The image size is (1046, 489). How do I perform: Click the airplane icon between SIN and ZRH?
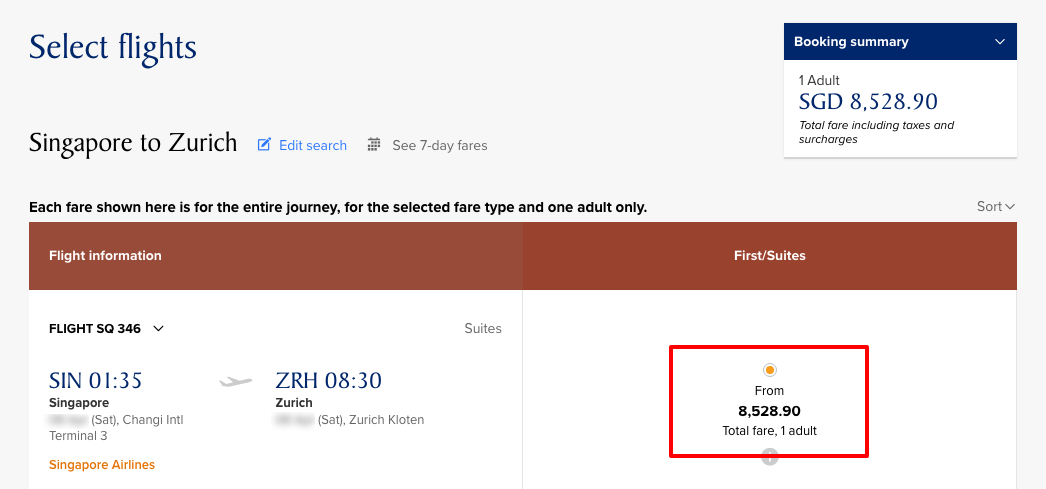(236, 381)
